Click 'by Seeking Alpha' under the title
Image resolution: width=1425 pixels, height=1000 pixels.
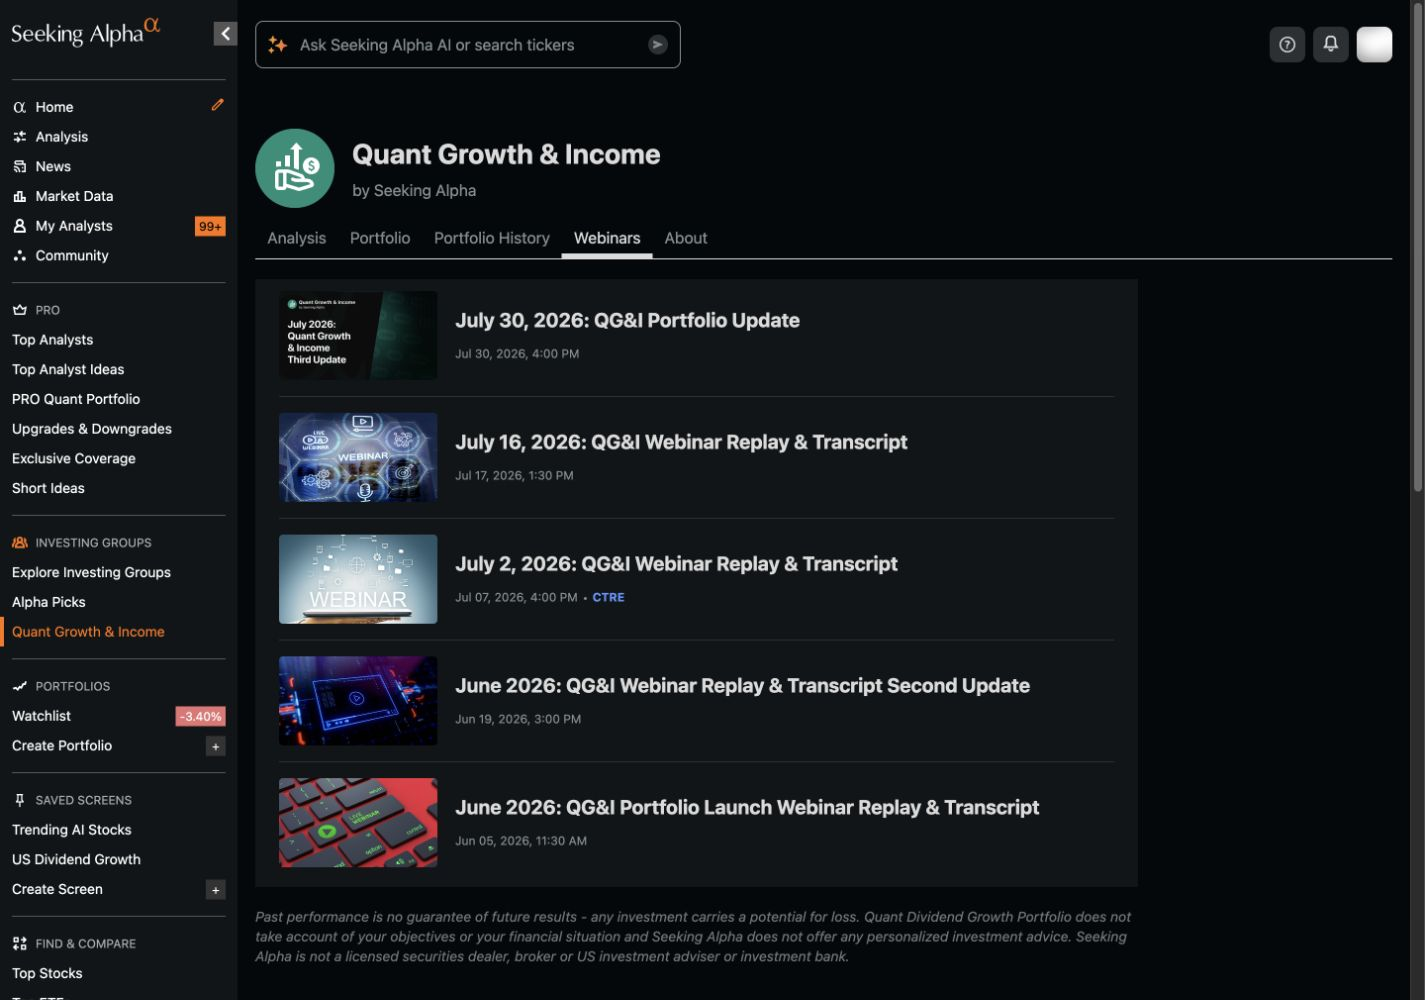tap(414, 191)
